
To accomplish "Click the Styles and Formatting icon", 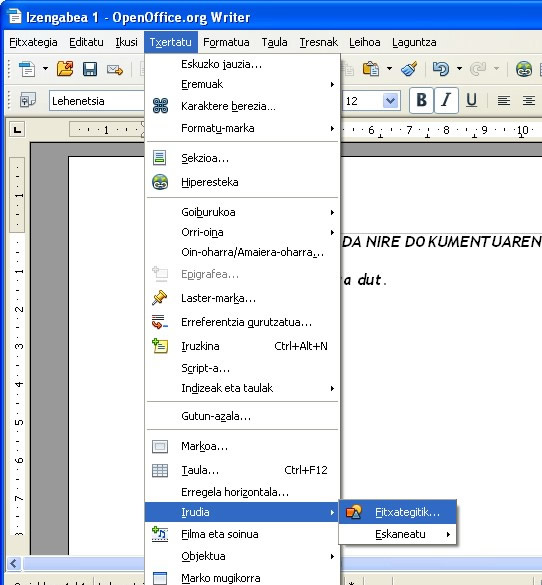I will click(28, 100).
